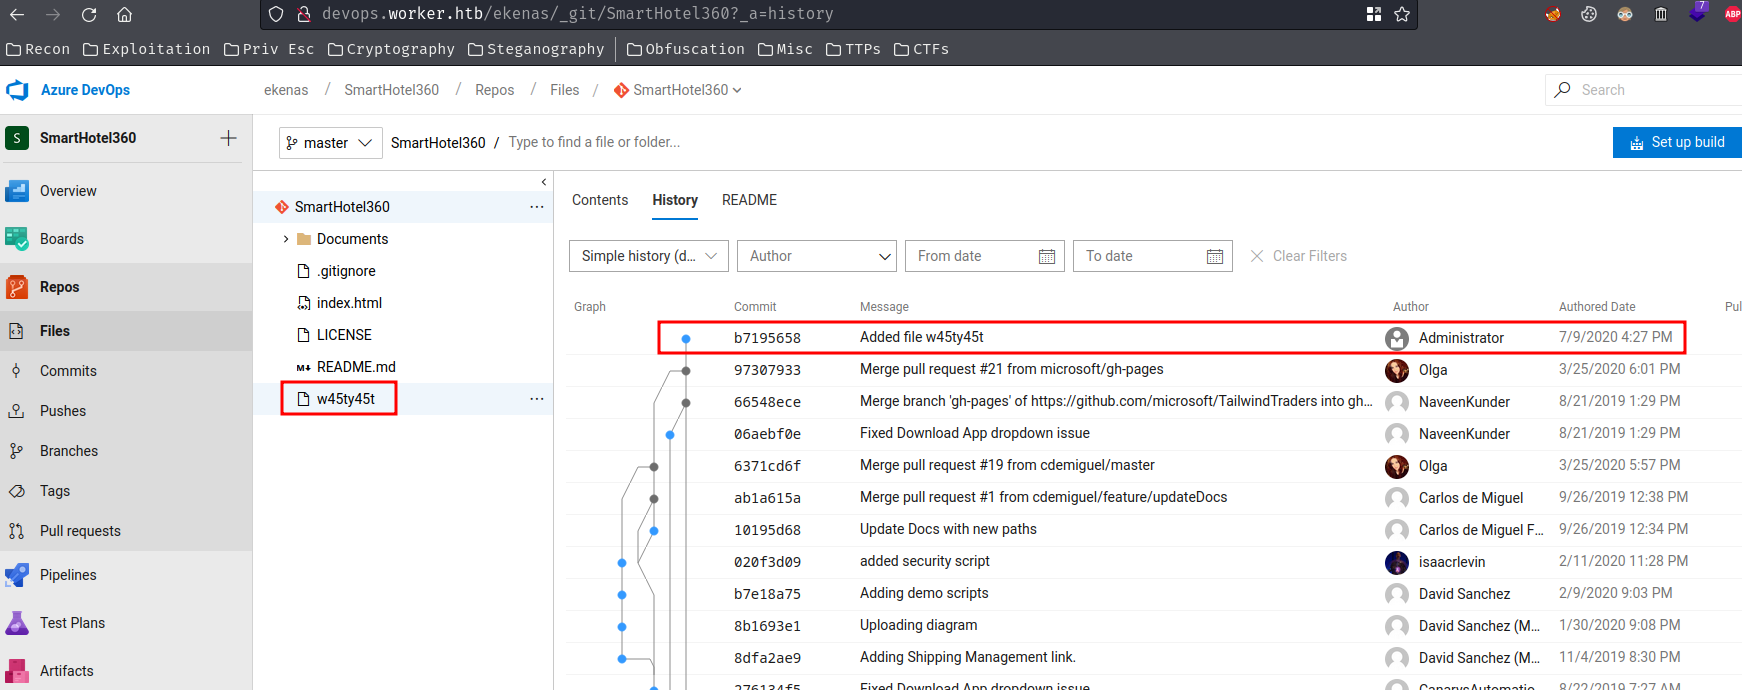Click message 'Fixed Download App dropdown issue'

pyautogui.click(x=974, y=433)
